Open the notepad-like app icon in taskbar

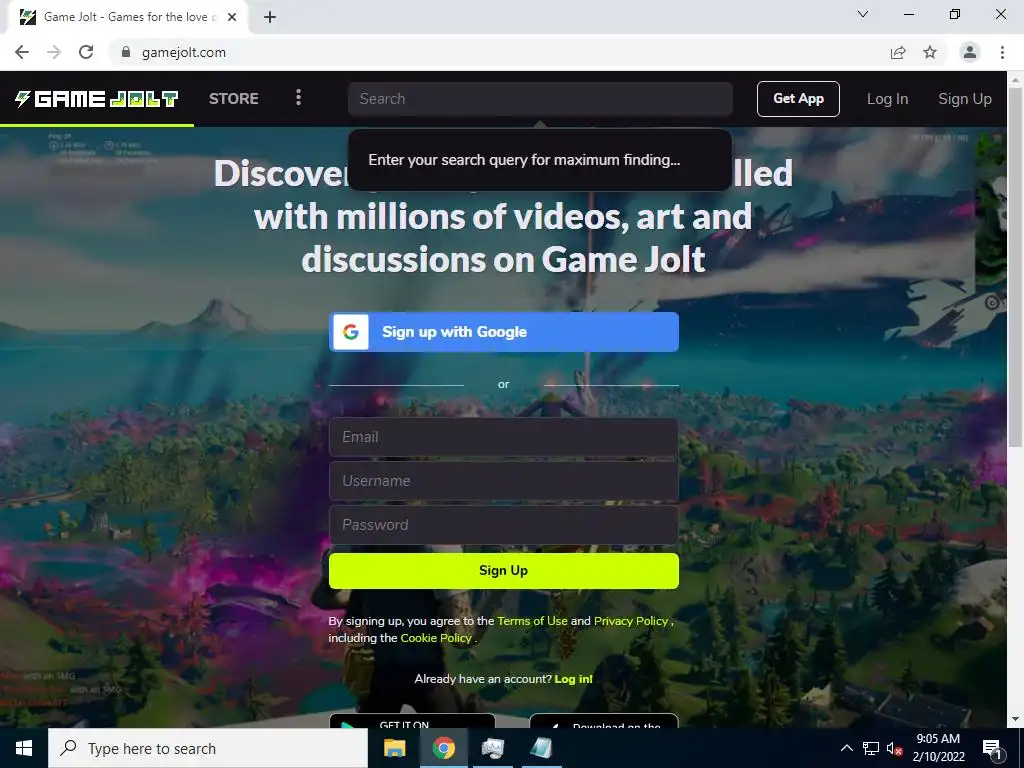pos(541,748)
